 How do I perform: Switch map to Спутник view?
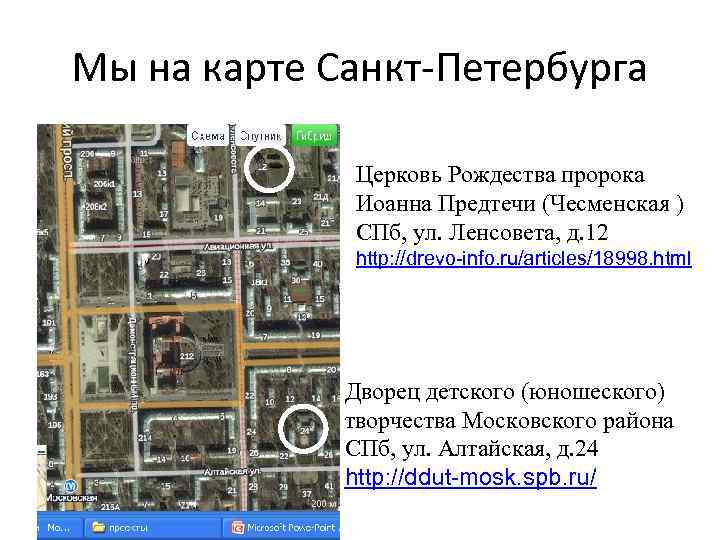tap(260, 136)
